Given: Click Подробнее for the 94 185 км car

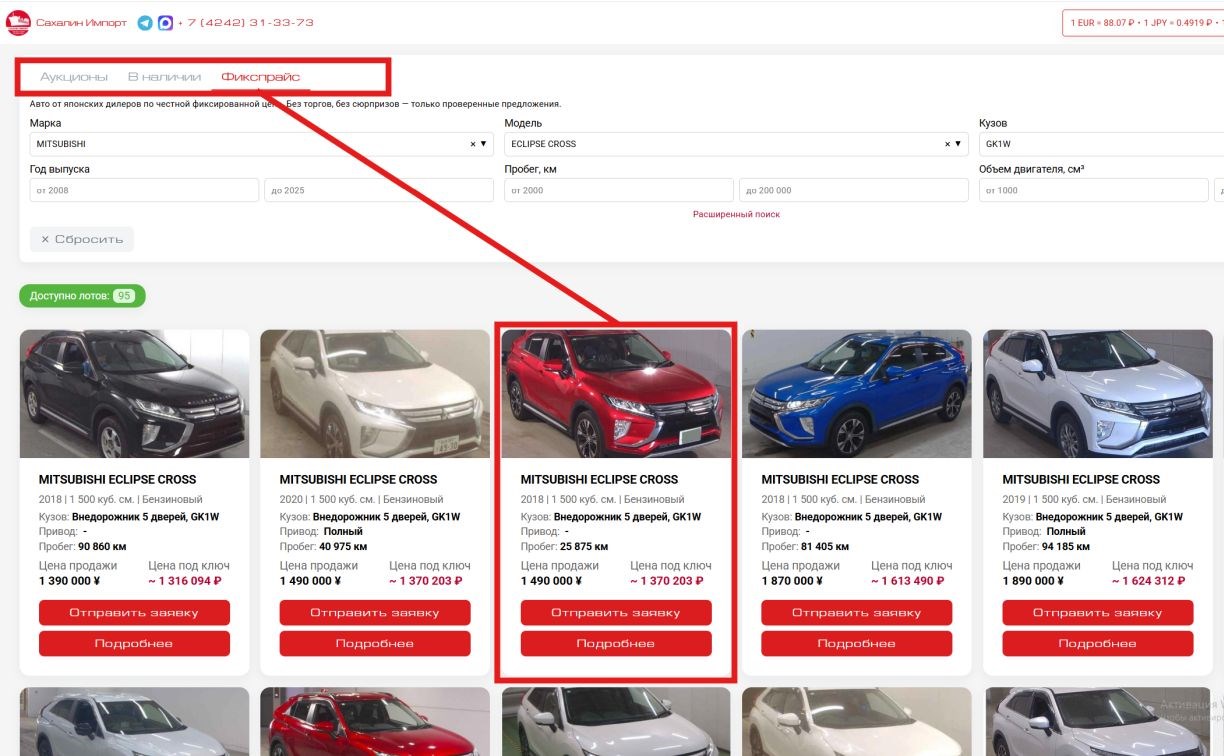Looking at the screenshot, I should [1098, 644].
